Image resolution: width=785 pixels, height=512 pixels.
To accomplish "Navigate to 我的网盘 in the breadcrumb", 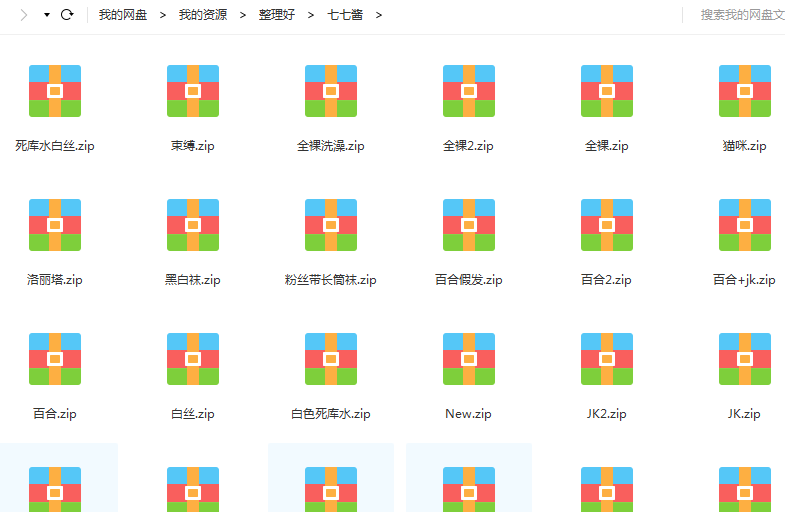I will pyautogui.click(x=123, y=15).
